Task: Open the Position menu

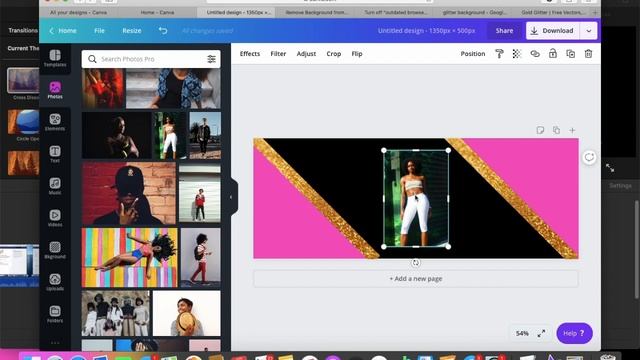Action: click(x=473, y=54)
